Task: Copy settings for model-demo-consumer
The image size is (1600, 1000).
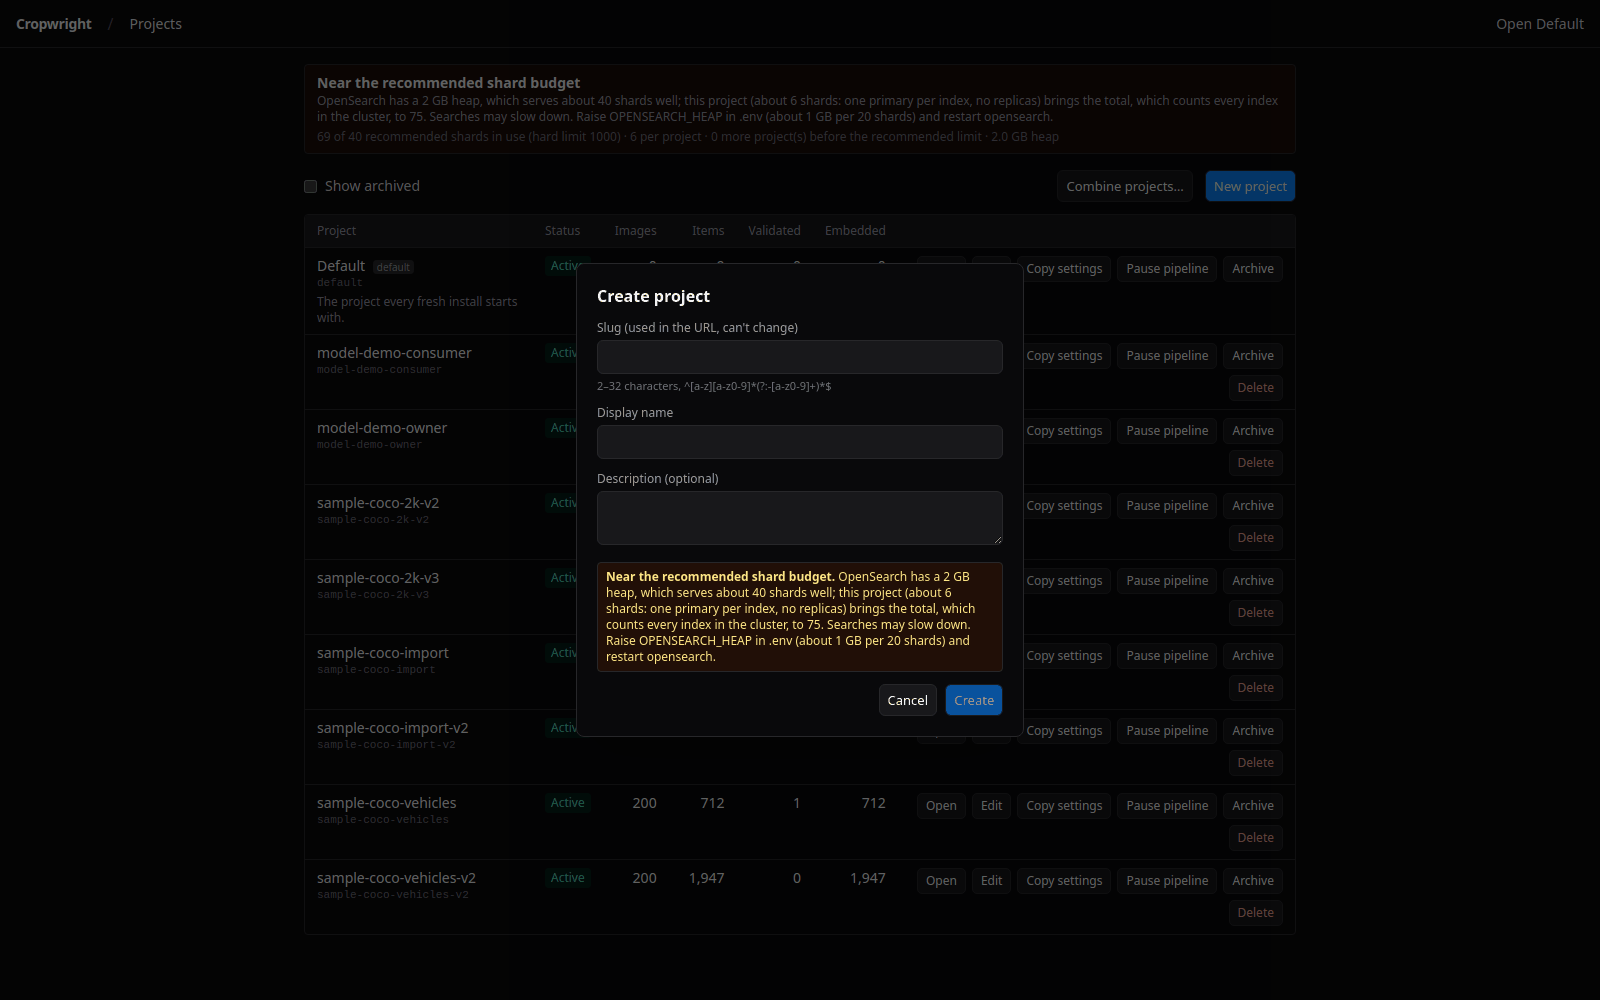Action: pos(1064,356)
